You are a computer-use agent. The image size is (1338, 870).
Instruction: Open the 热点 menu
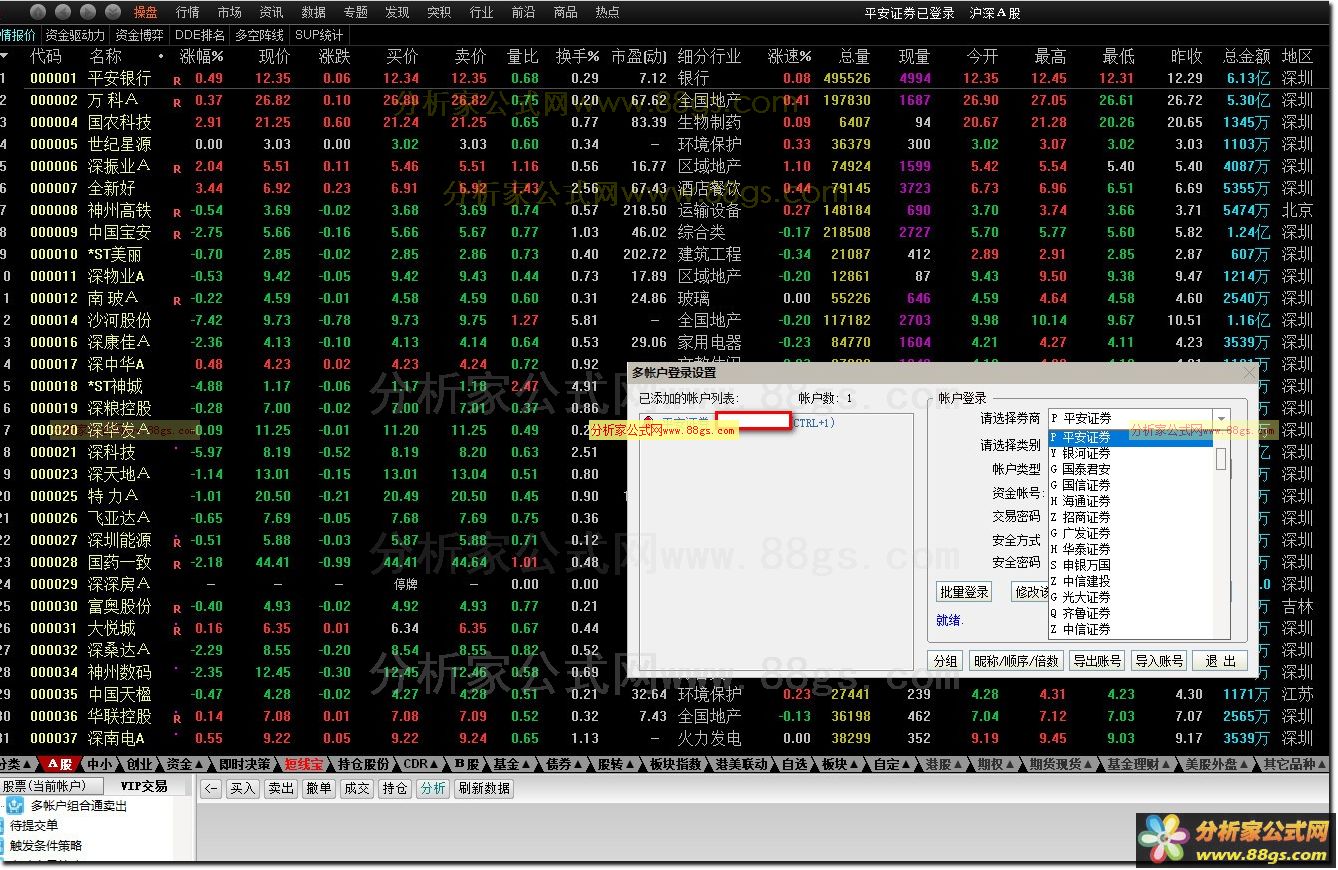[x=607, y=12]
